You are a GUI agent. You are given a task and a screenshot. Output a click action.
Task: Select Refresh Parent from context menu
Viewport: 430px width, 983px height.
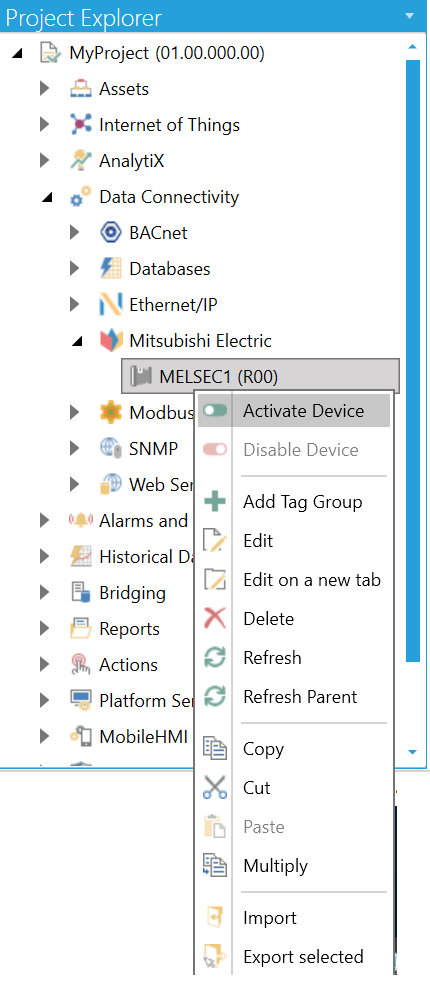(x=300, y=697)
